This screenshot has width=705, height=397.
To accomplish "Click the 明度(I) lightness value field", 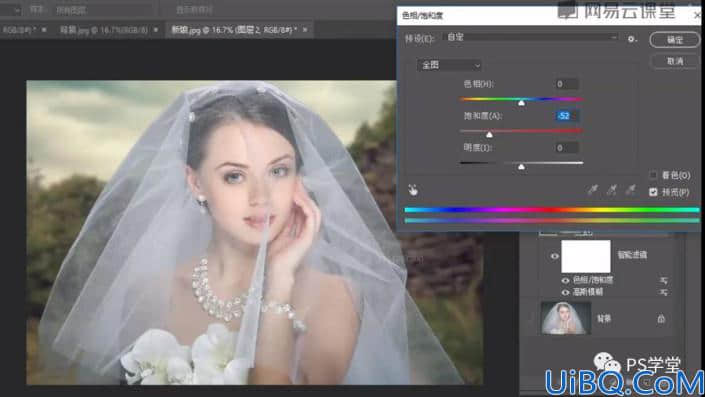I will pyautogui.click(x=566, y=147).
